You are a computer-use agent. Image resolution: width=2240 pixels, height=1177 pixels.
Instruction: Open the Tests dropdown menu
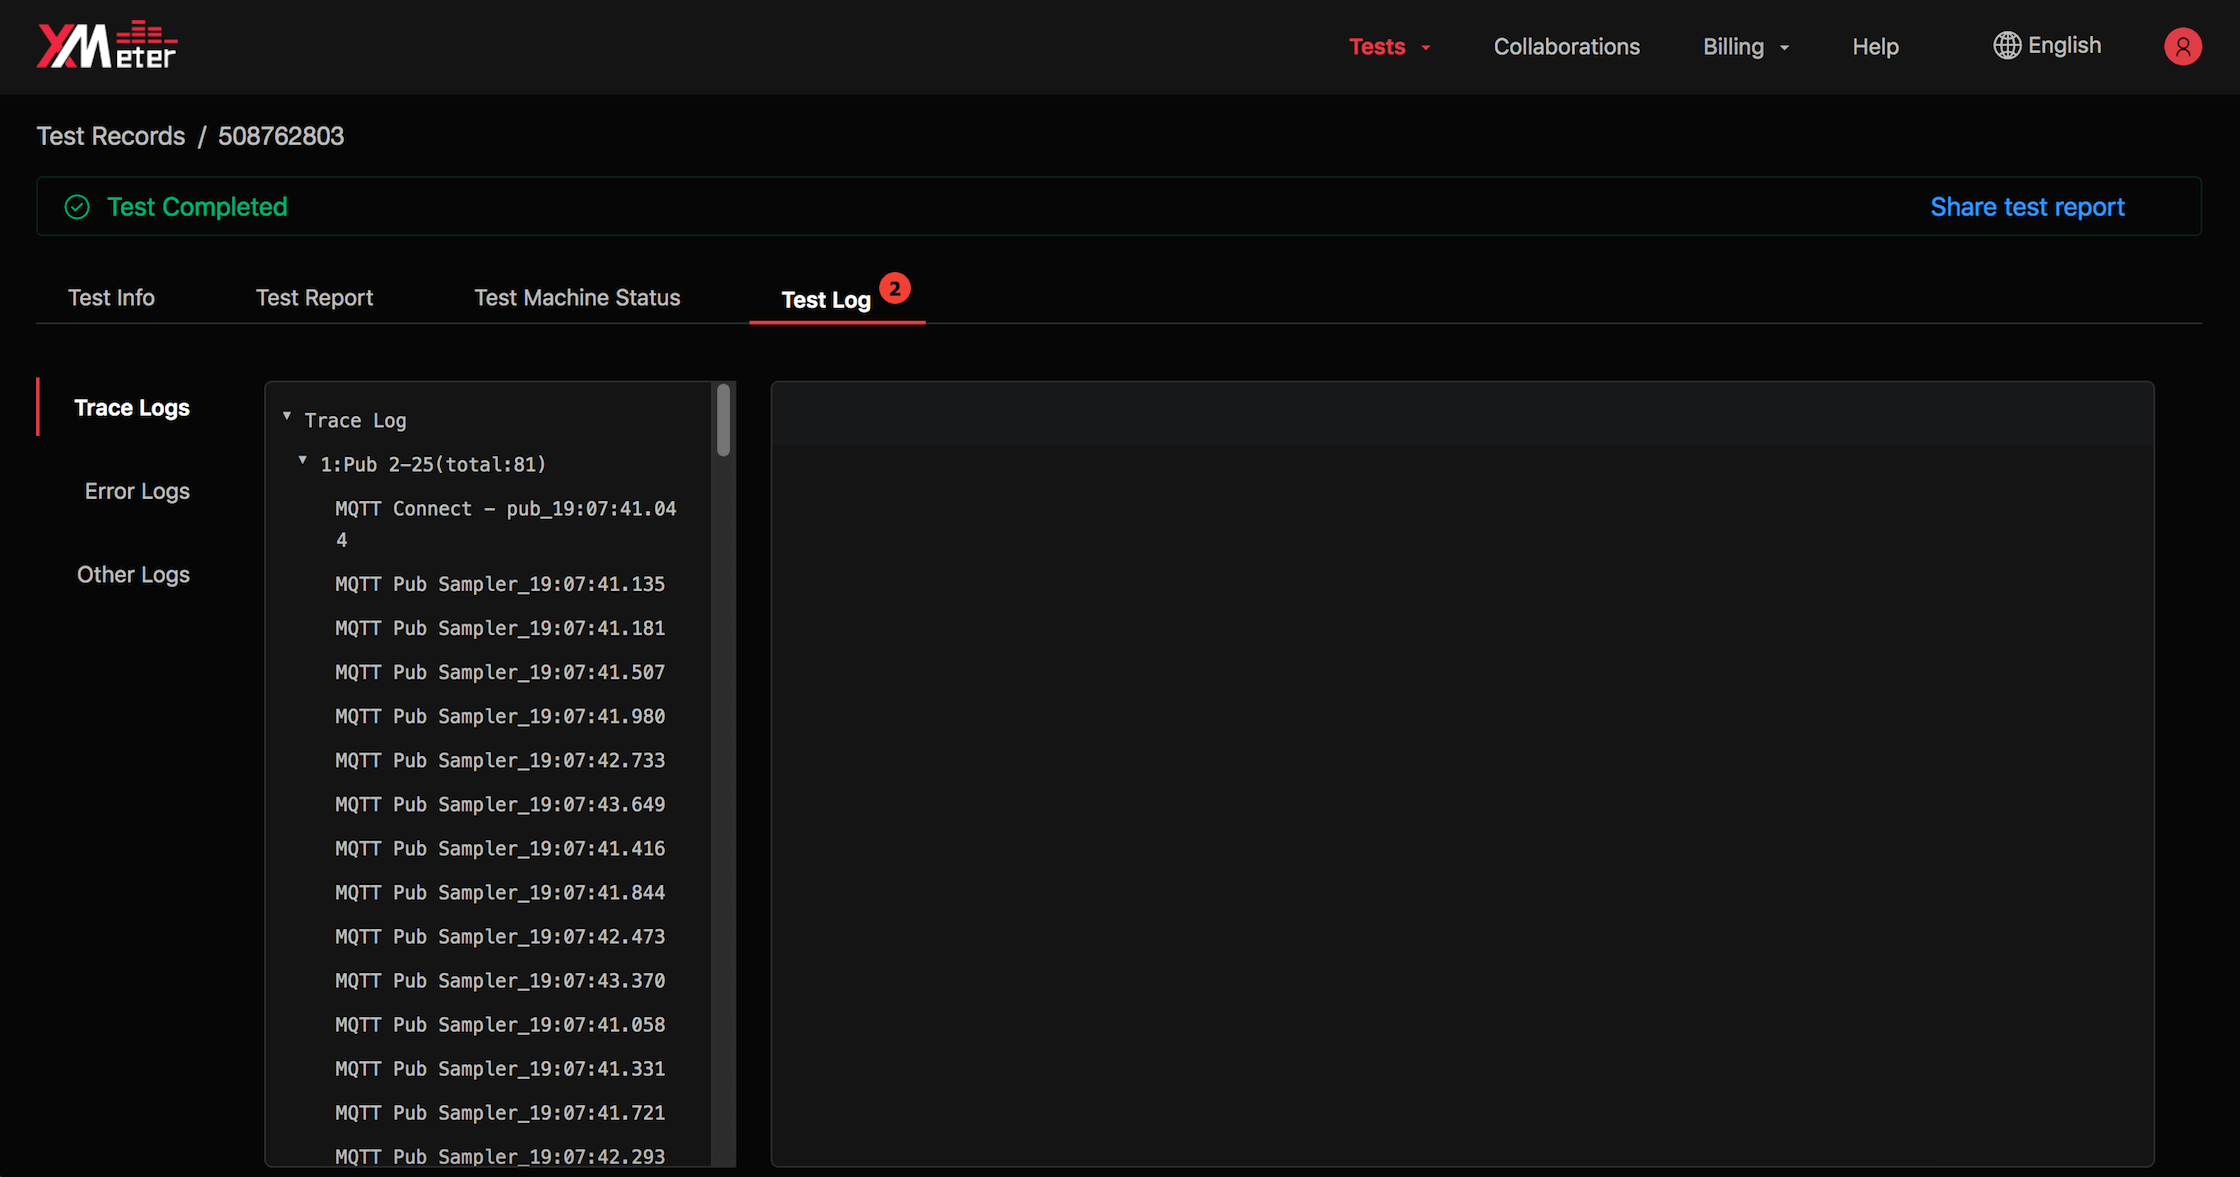pyautogui.click(x=1388, y=47)
